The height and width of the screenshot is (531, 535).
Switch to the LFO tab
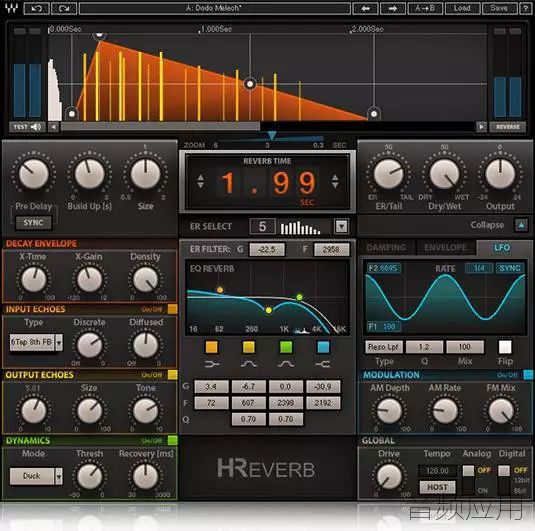(x=502, y=247)
